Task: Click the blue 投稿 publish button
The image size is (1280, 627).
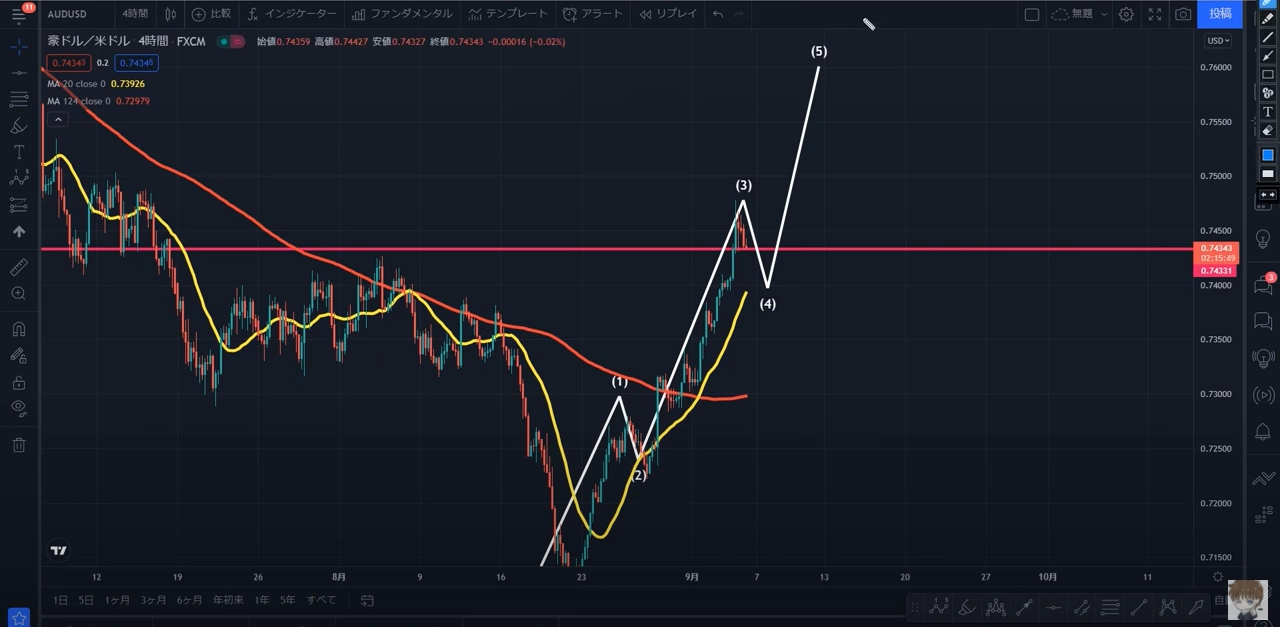Action: [1220, 14]
